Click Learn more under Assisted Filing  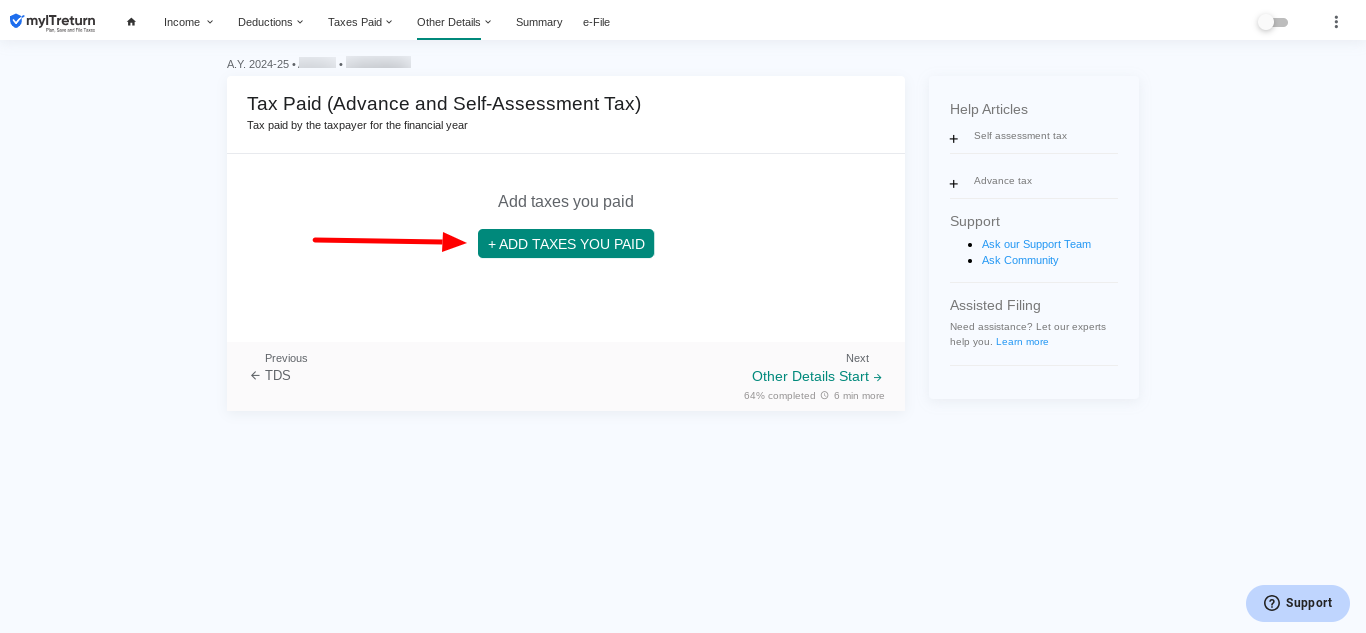(x=1022, y=342)
